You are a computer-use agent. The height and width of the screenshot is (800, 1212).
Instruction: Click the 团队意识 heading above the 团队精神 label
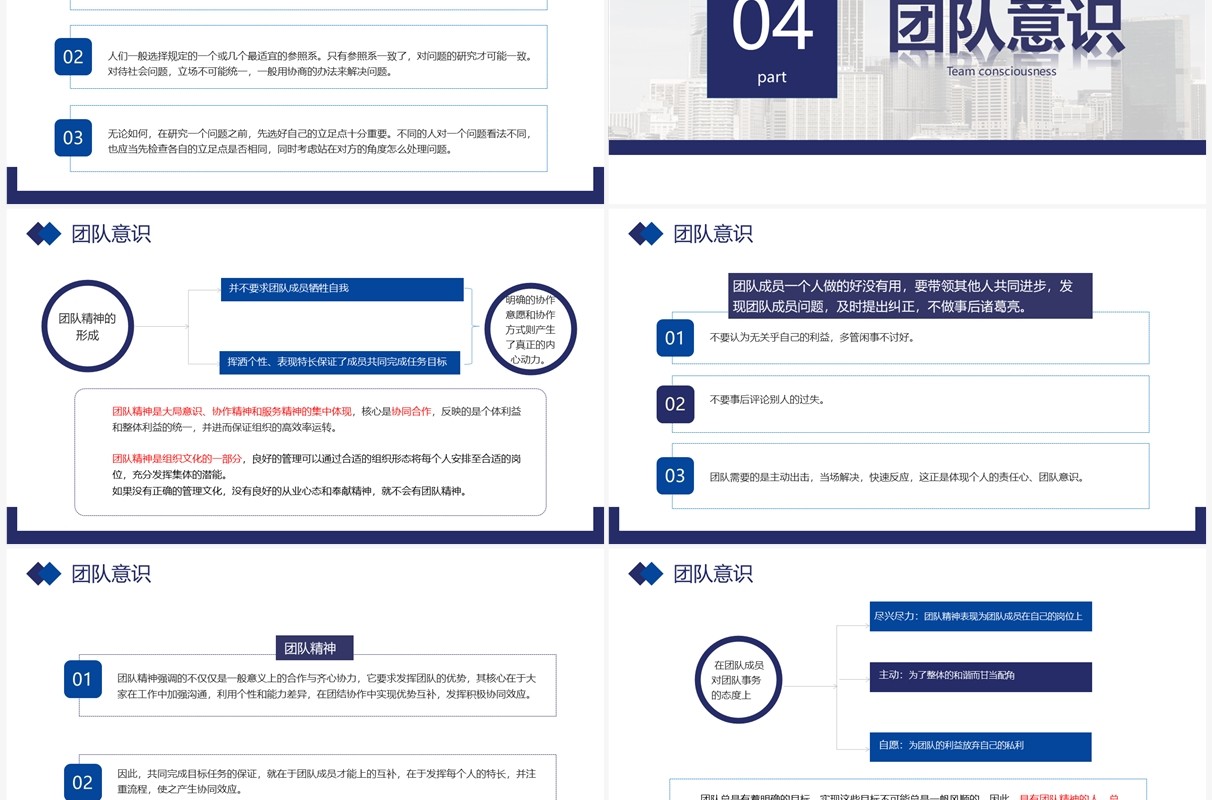(x=111, y=574)
